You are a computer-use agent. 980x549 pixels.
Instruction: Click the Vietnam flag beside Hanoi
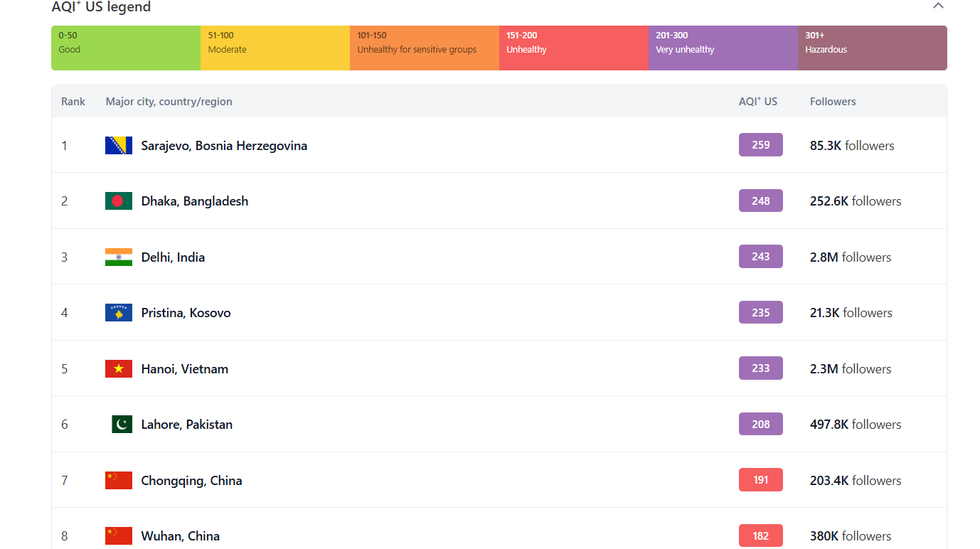click(118, 369)
